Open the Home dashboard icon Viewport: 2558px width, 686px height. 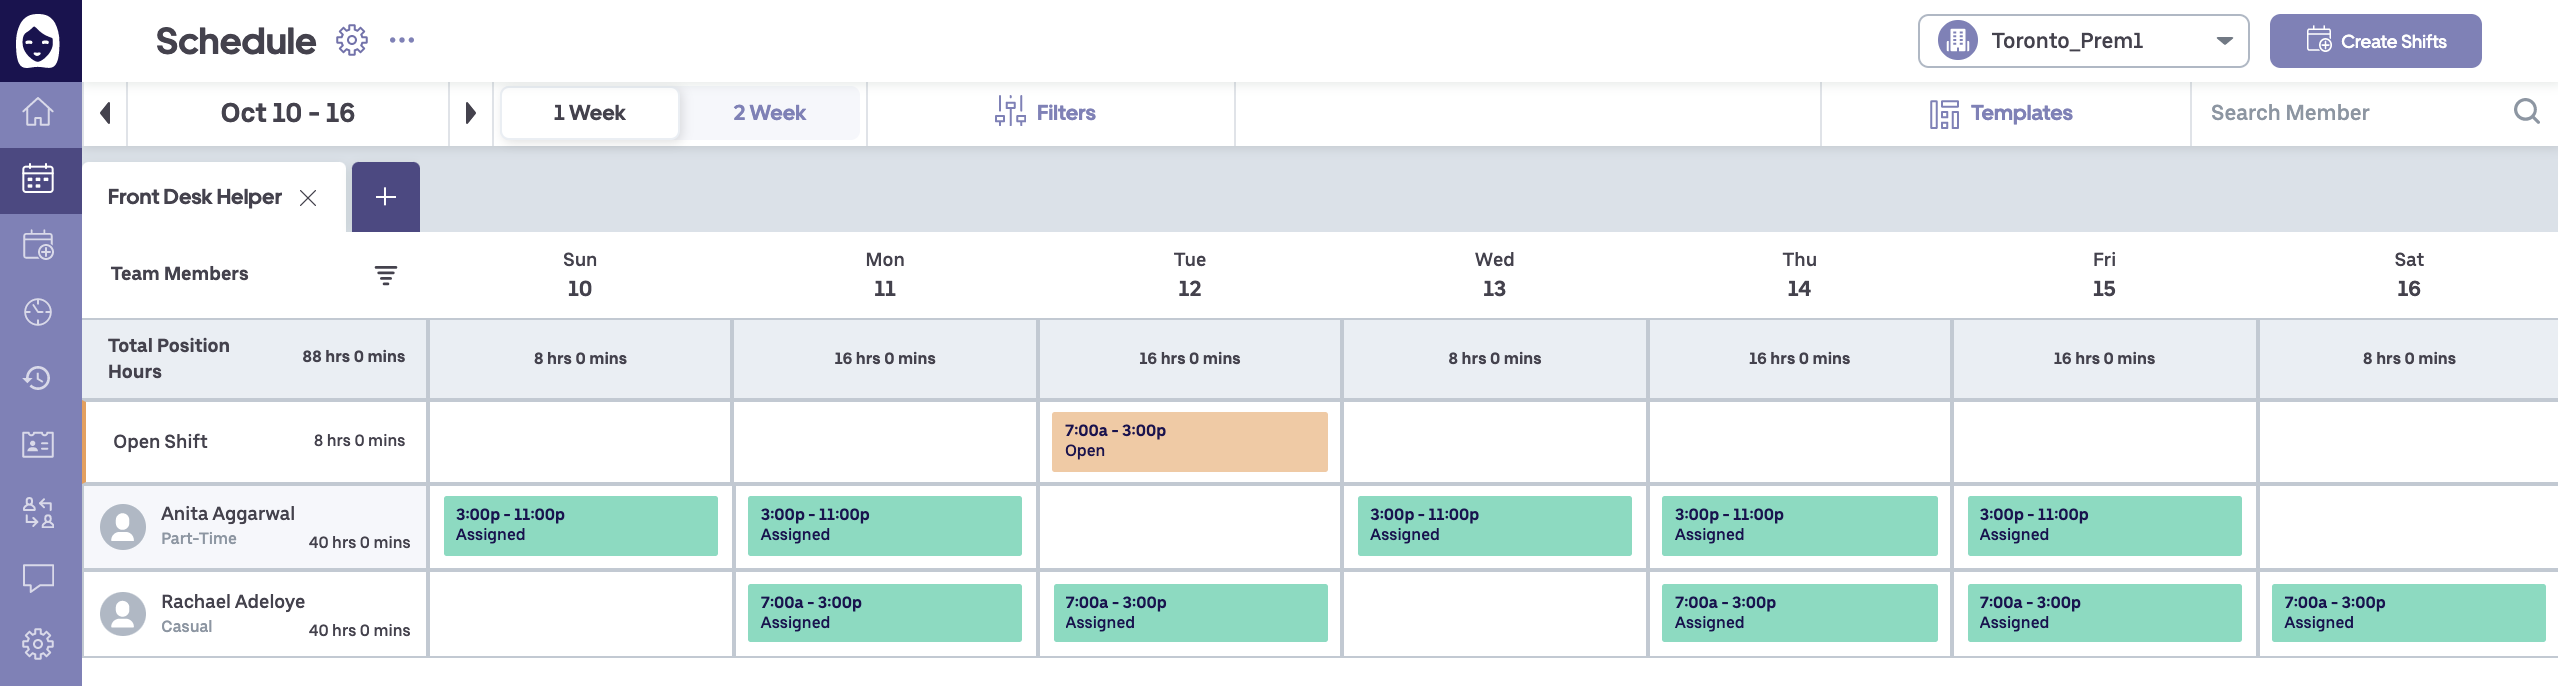pyautogui.click(x=37, y=113)
